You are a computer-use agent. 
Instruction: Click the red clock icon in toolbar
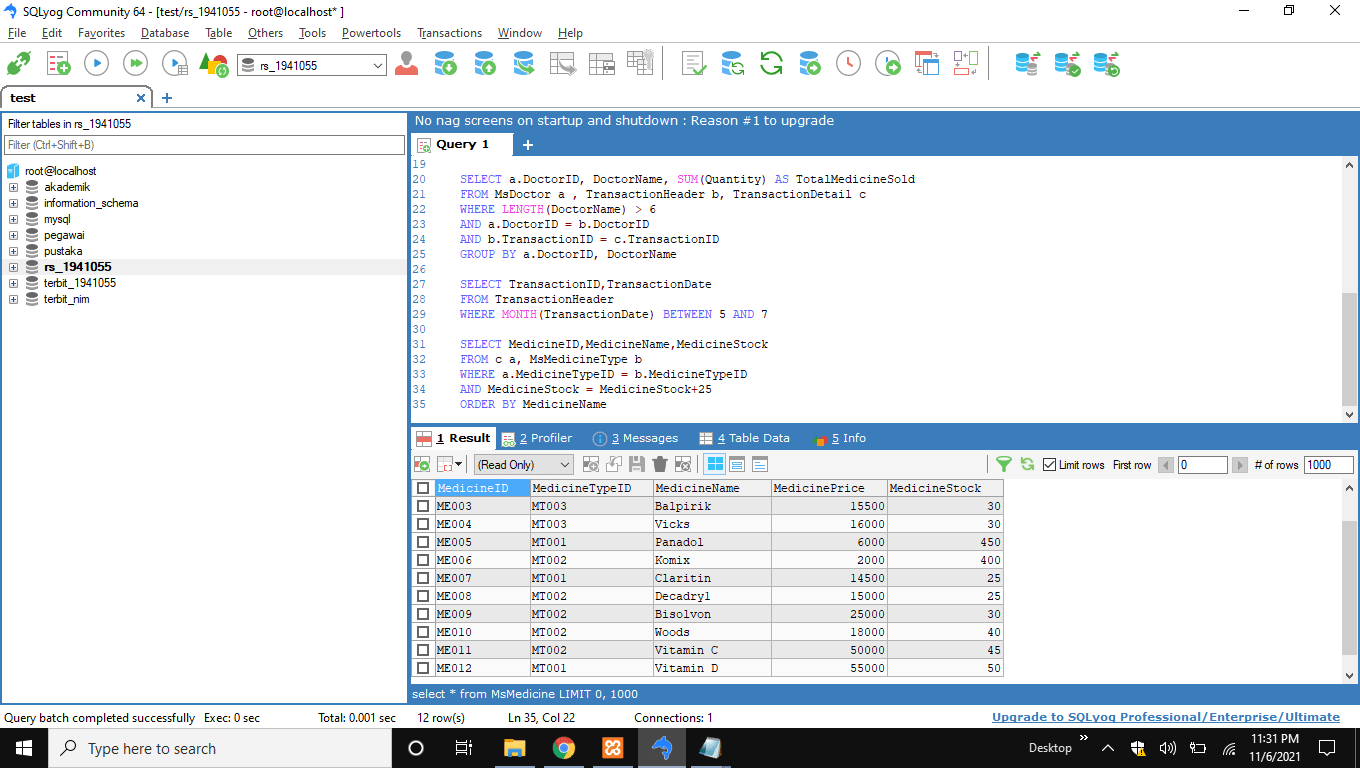point(848,64)
